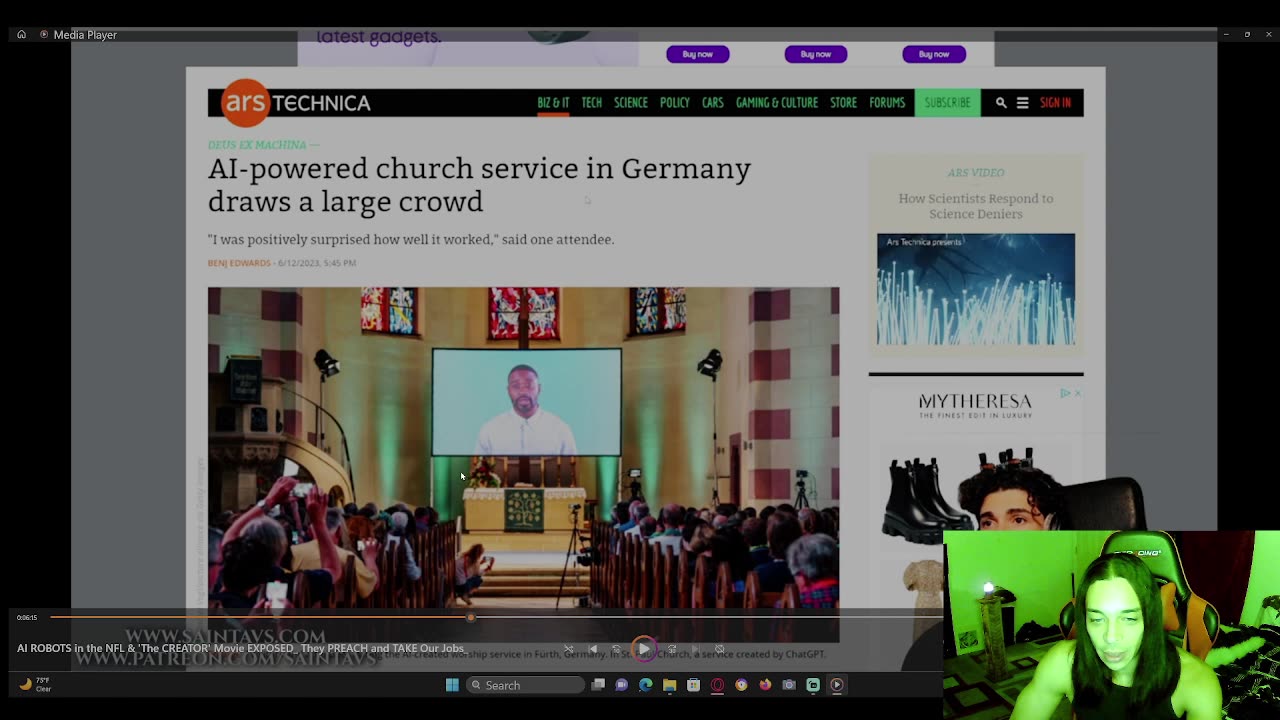Click the middle Buy now ad button
The height and width of the screenshot is (720, 1280).
point(816,54)
